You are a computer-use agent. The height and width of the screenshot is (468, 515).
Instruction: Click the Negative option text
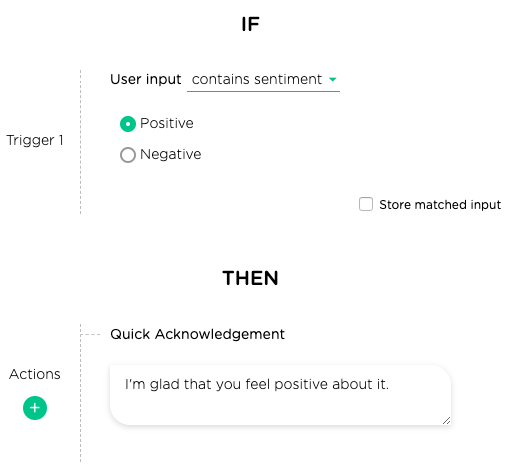pos(171,154)
